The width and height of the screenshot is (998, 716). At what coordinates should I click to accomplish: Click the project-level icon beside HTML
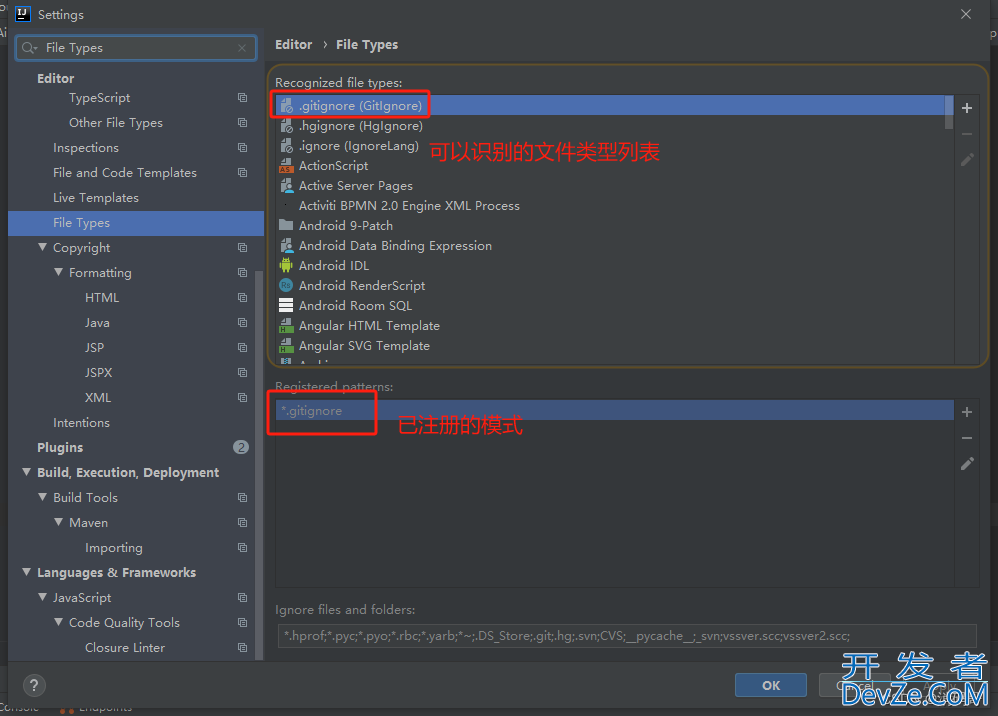point(242,297)
